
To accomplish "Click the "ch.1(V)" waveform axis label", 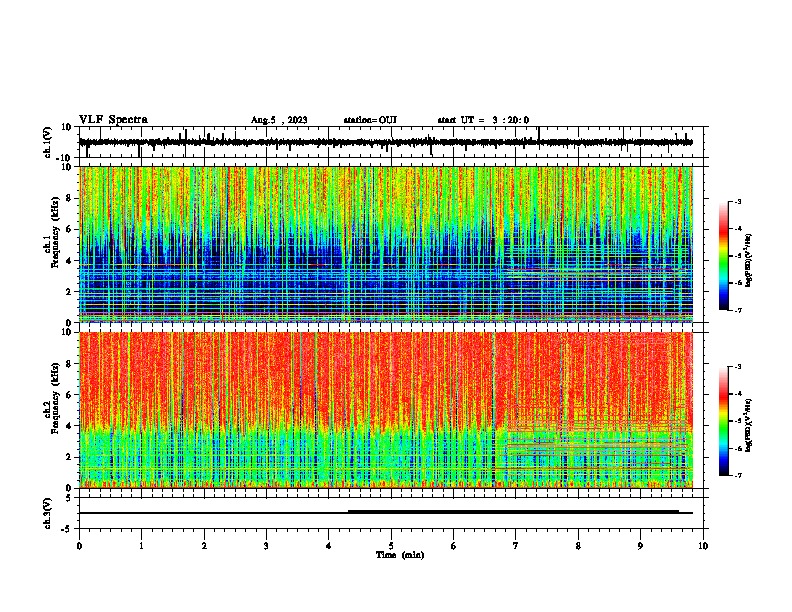I will tap(48, 142).
